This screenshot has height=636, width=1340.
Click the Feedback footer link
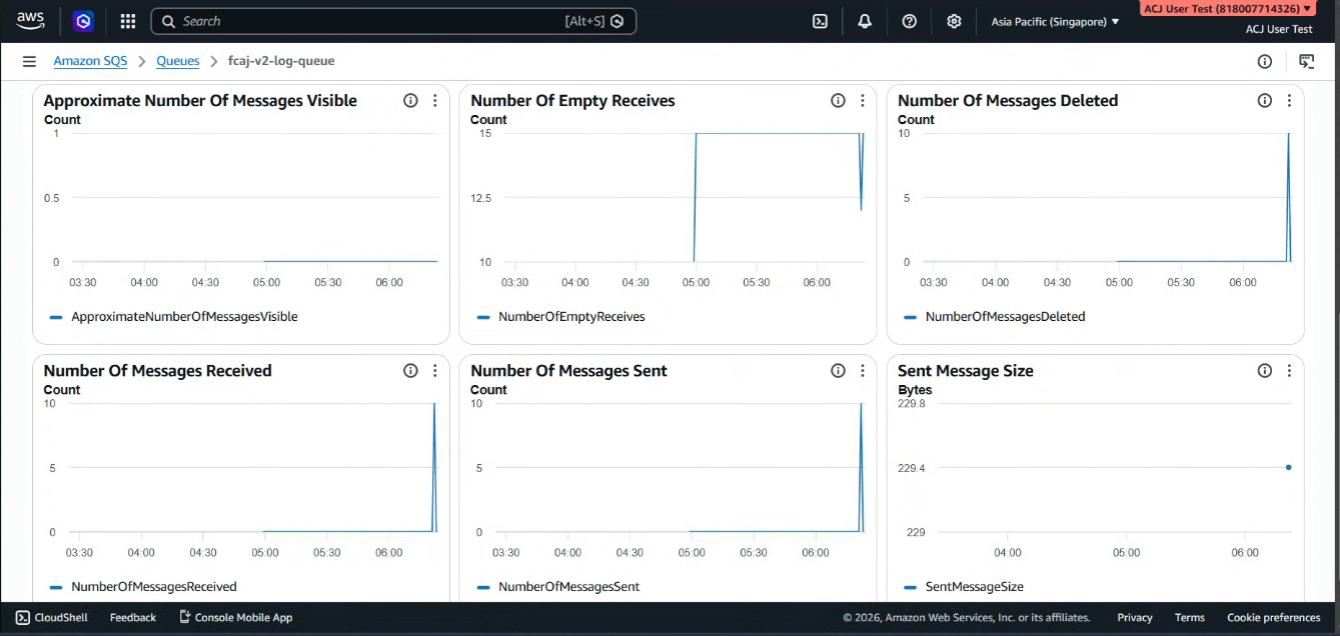(133, 617)
